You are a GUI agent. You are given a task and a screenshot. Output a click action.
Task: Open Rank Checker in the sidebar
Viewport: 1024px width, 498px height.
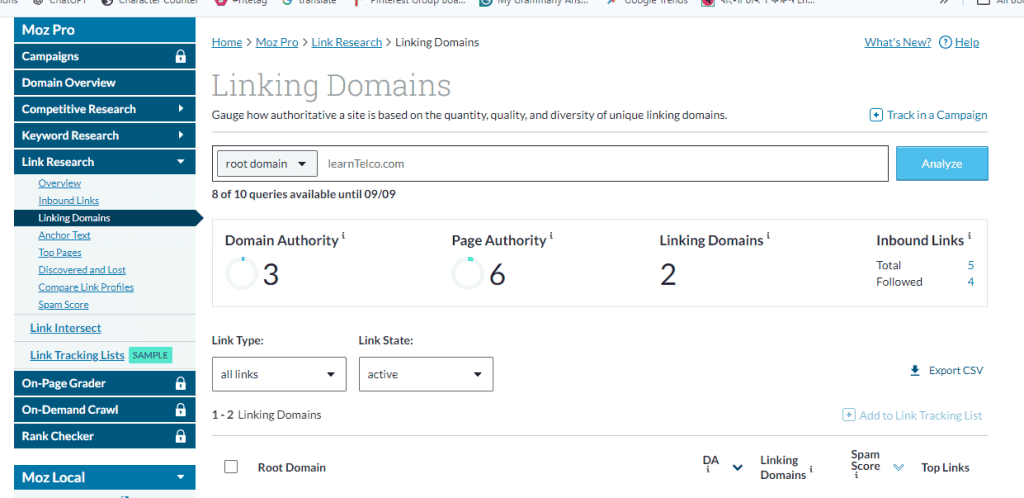click(104, 436)
